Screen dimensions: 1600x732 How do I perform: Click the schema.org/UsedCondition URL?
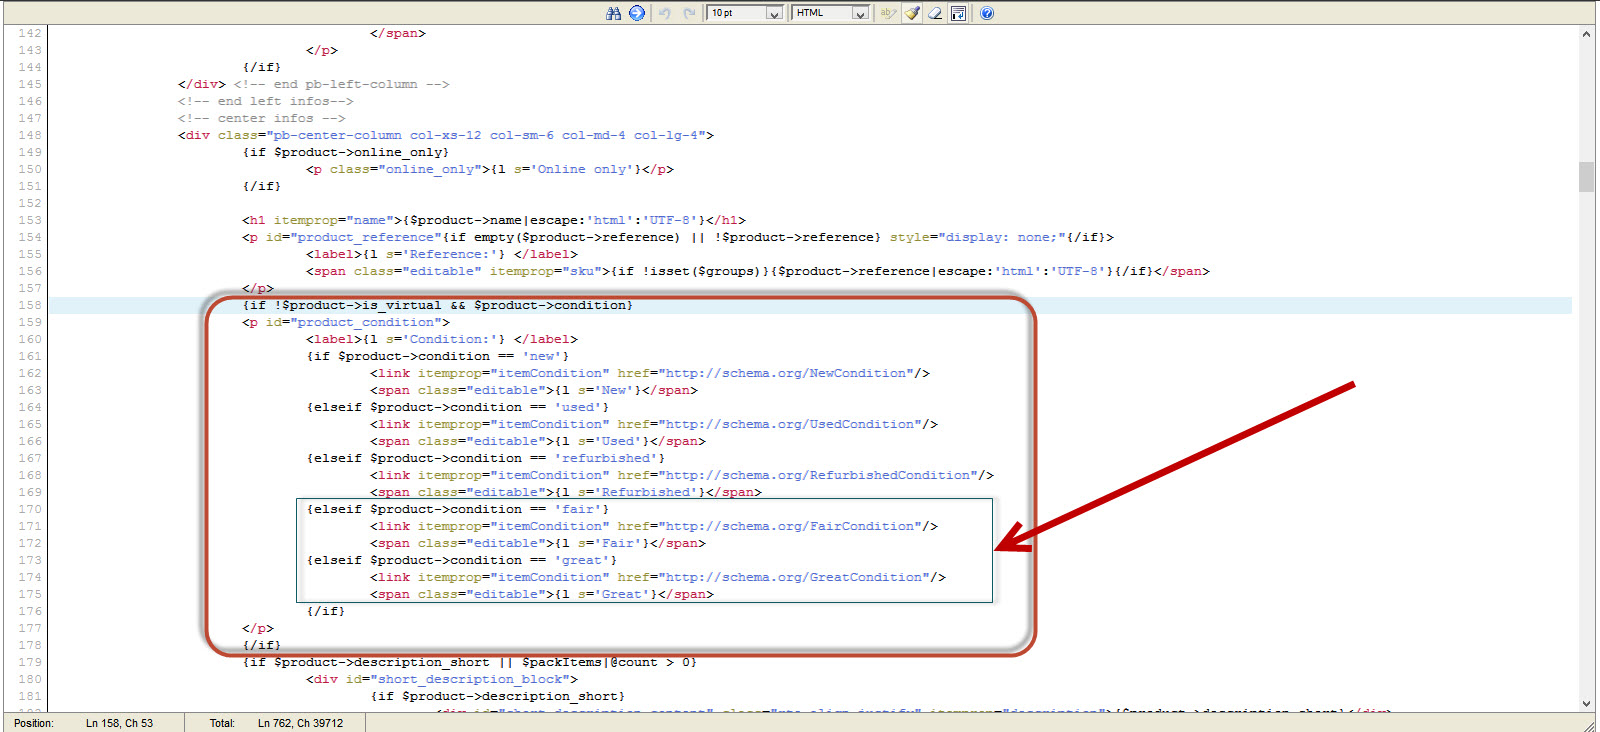point(789,424)
